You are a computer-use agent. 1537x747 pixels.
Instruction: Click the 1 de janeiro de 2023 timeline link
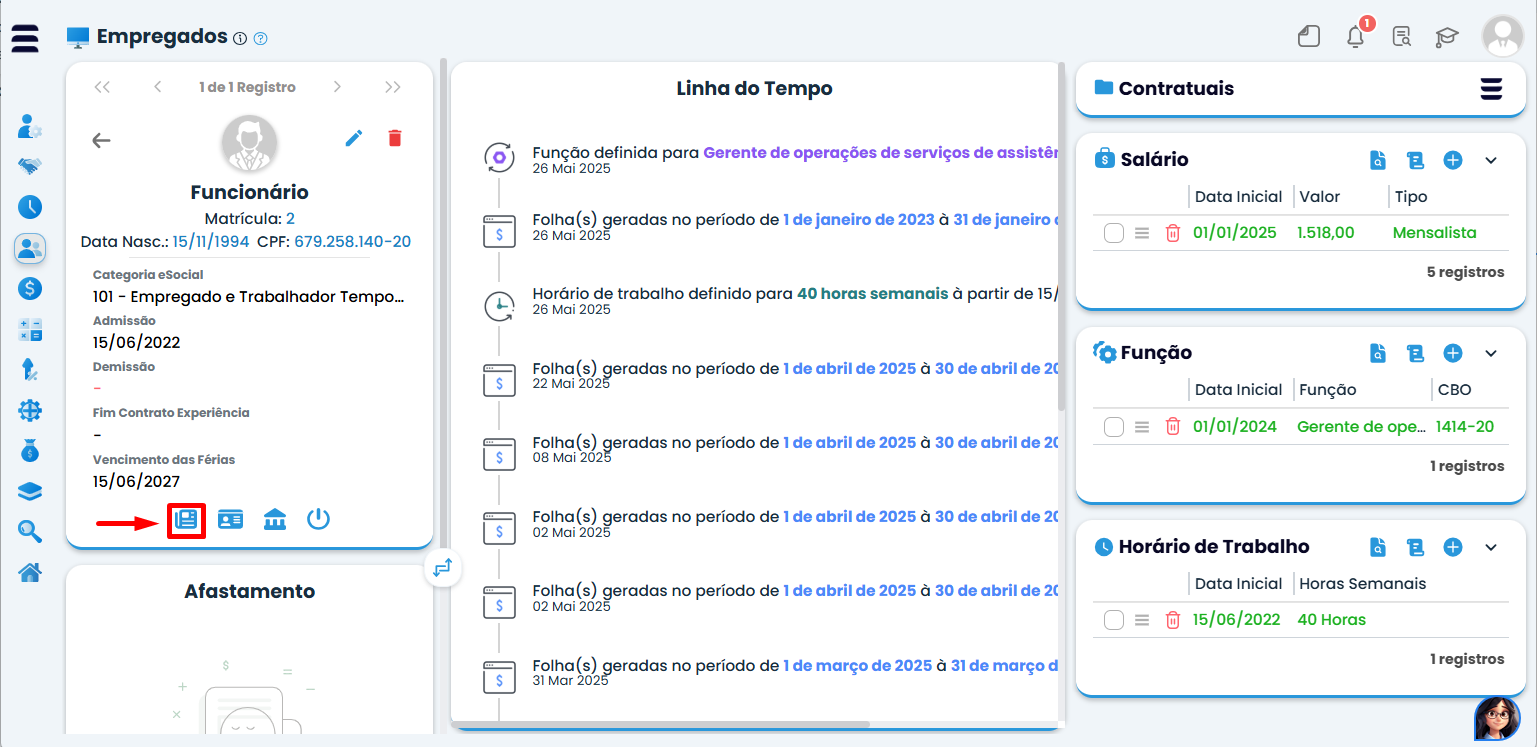[858, 219]
